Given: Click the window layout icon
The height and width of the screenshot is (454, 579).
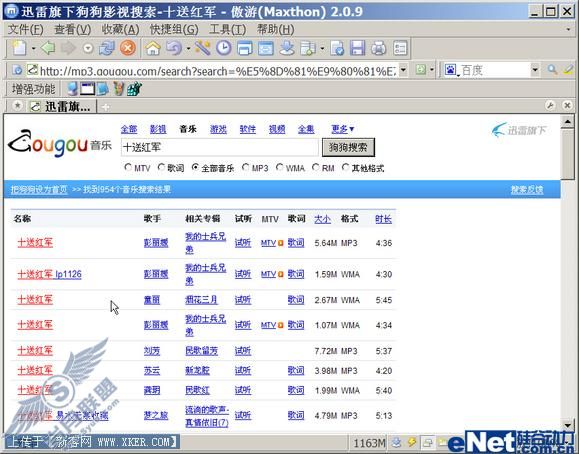Looking at the screenshot, I should tap(244, 48).
